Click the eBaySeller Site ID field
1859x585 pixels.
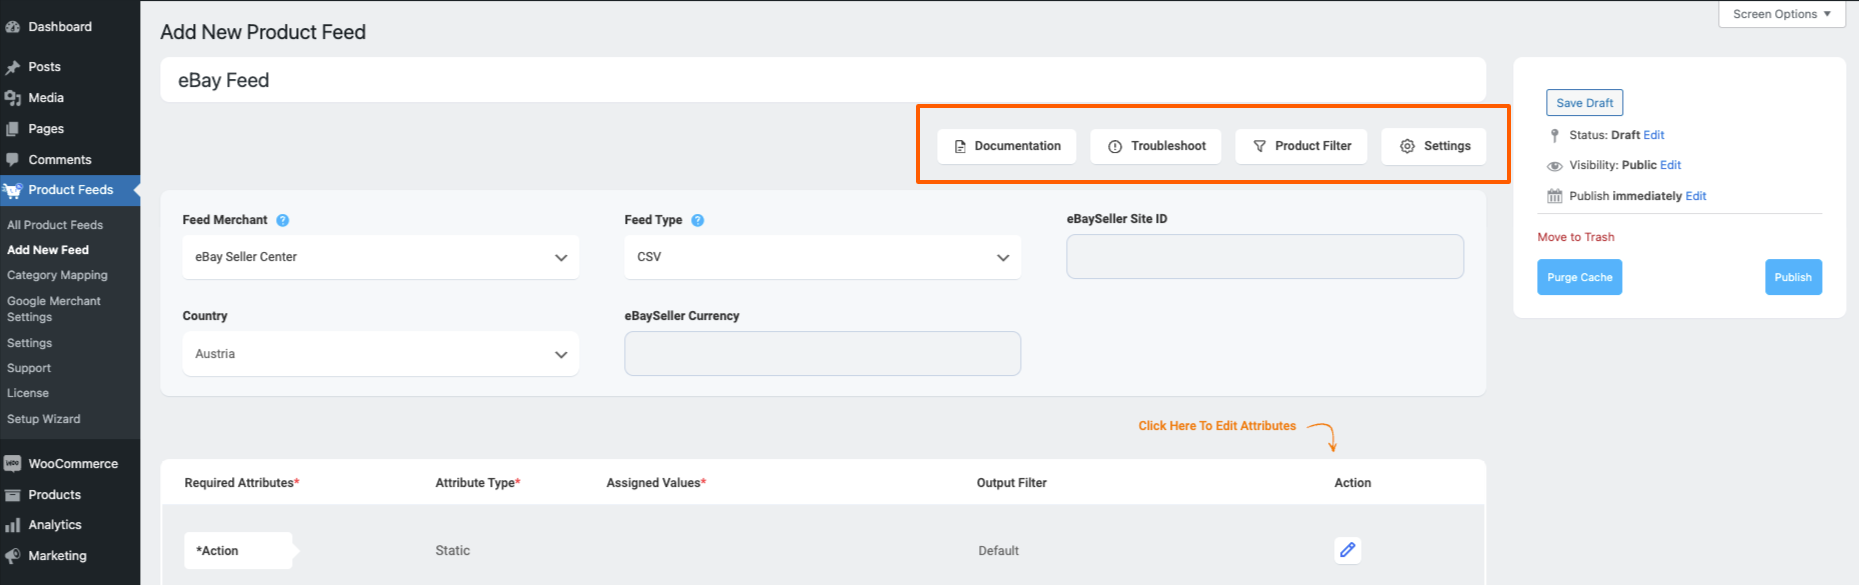point(1265,256)
